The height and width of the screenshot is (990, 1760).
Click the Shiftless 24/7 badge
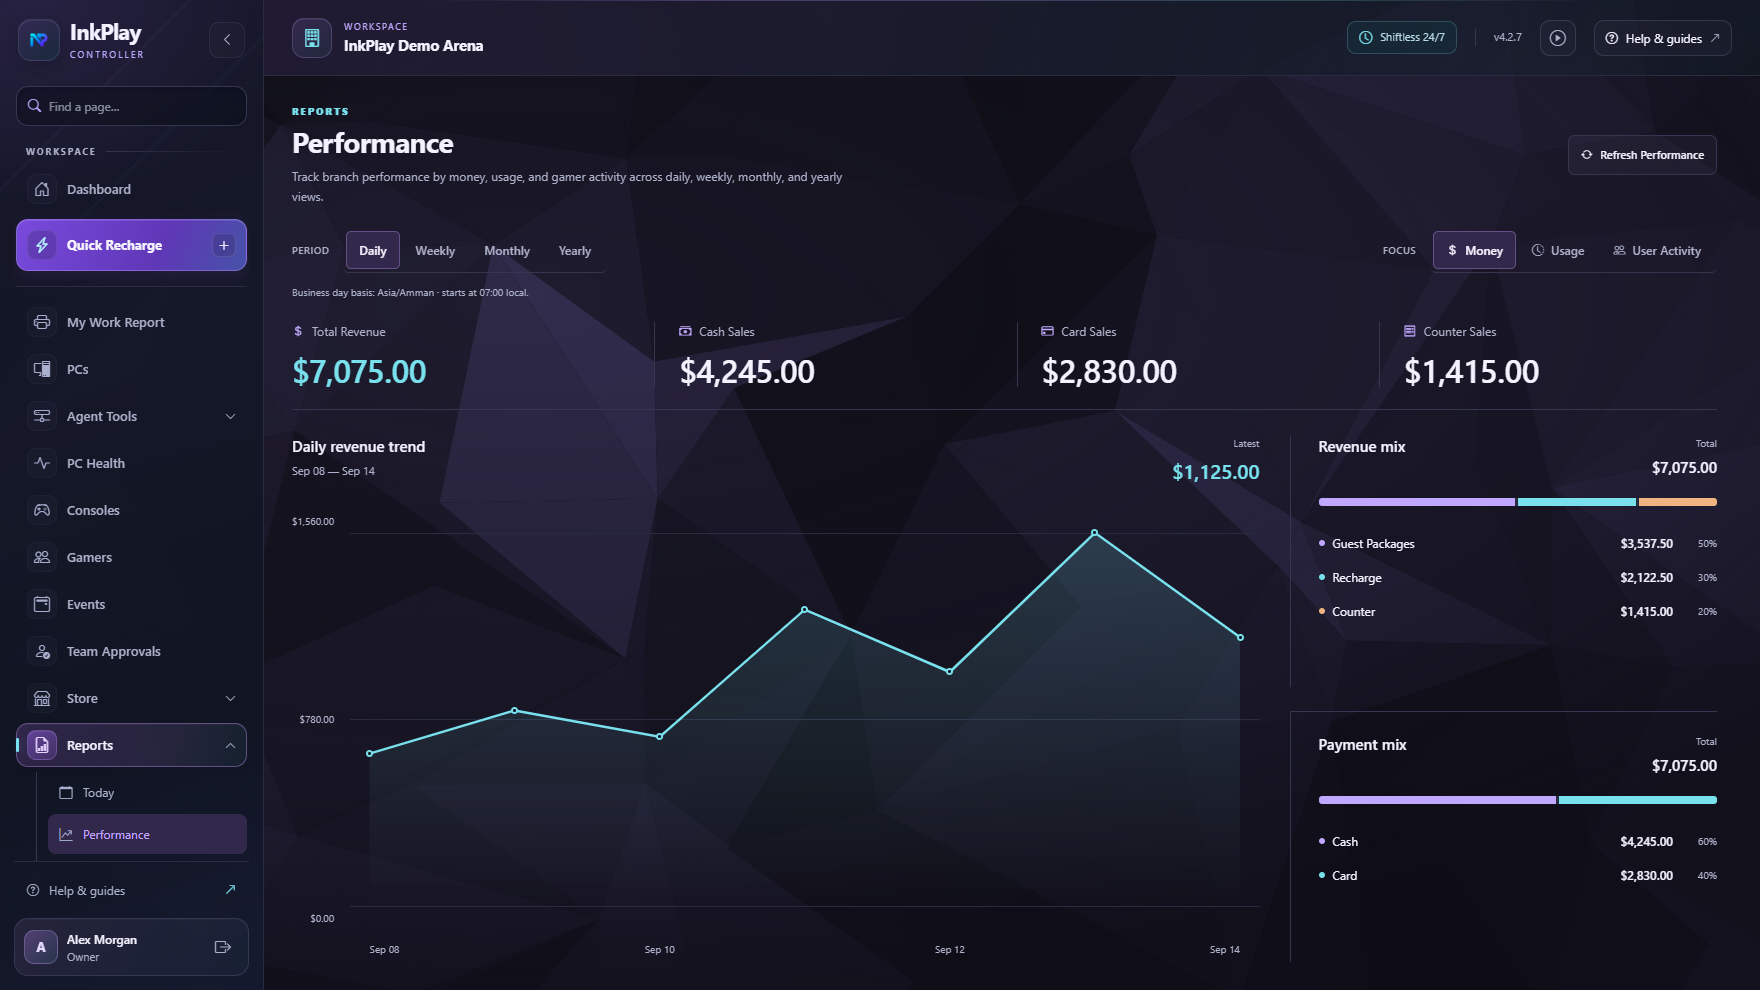point(1402,37)
